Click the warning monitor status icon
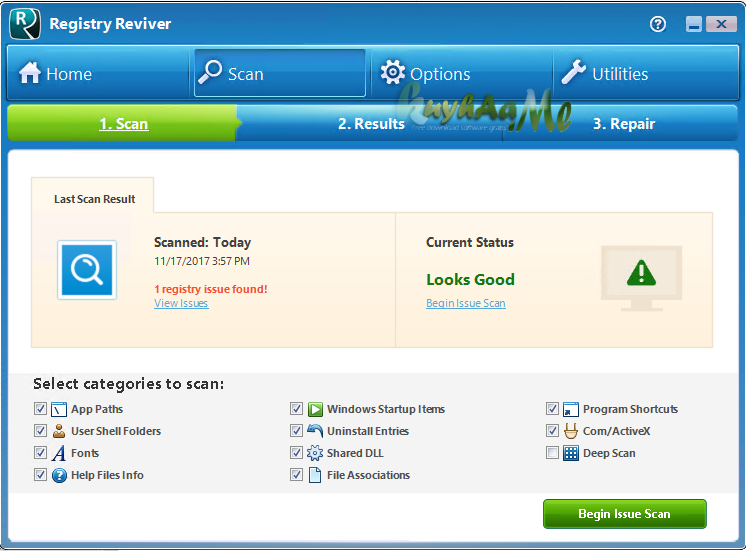Screen dimensions: 746x551 [641, 278]
